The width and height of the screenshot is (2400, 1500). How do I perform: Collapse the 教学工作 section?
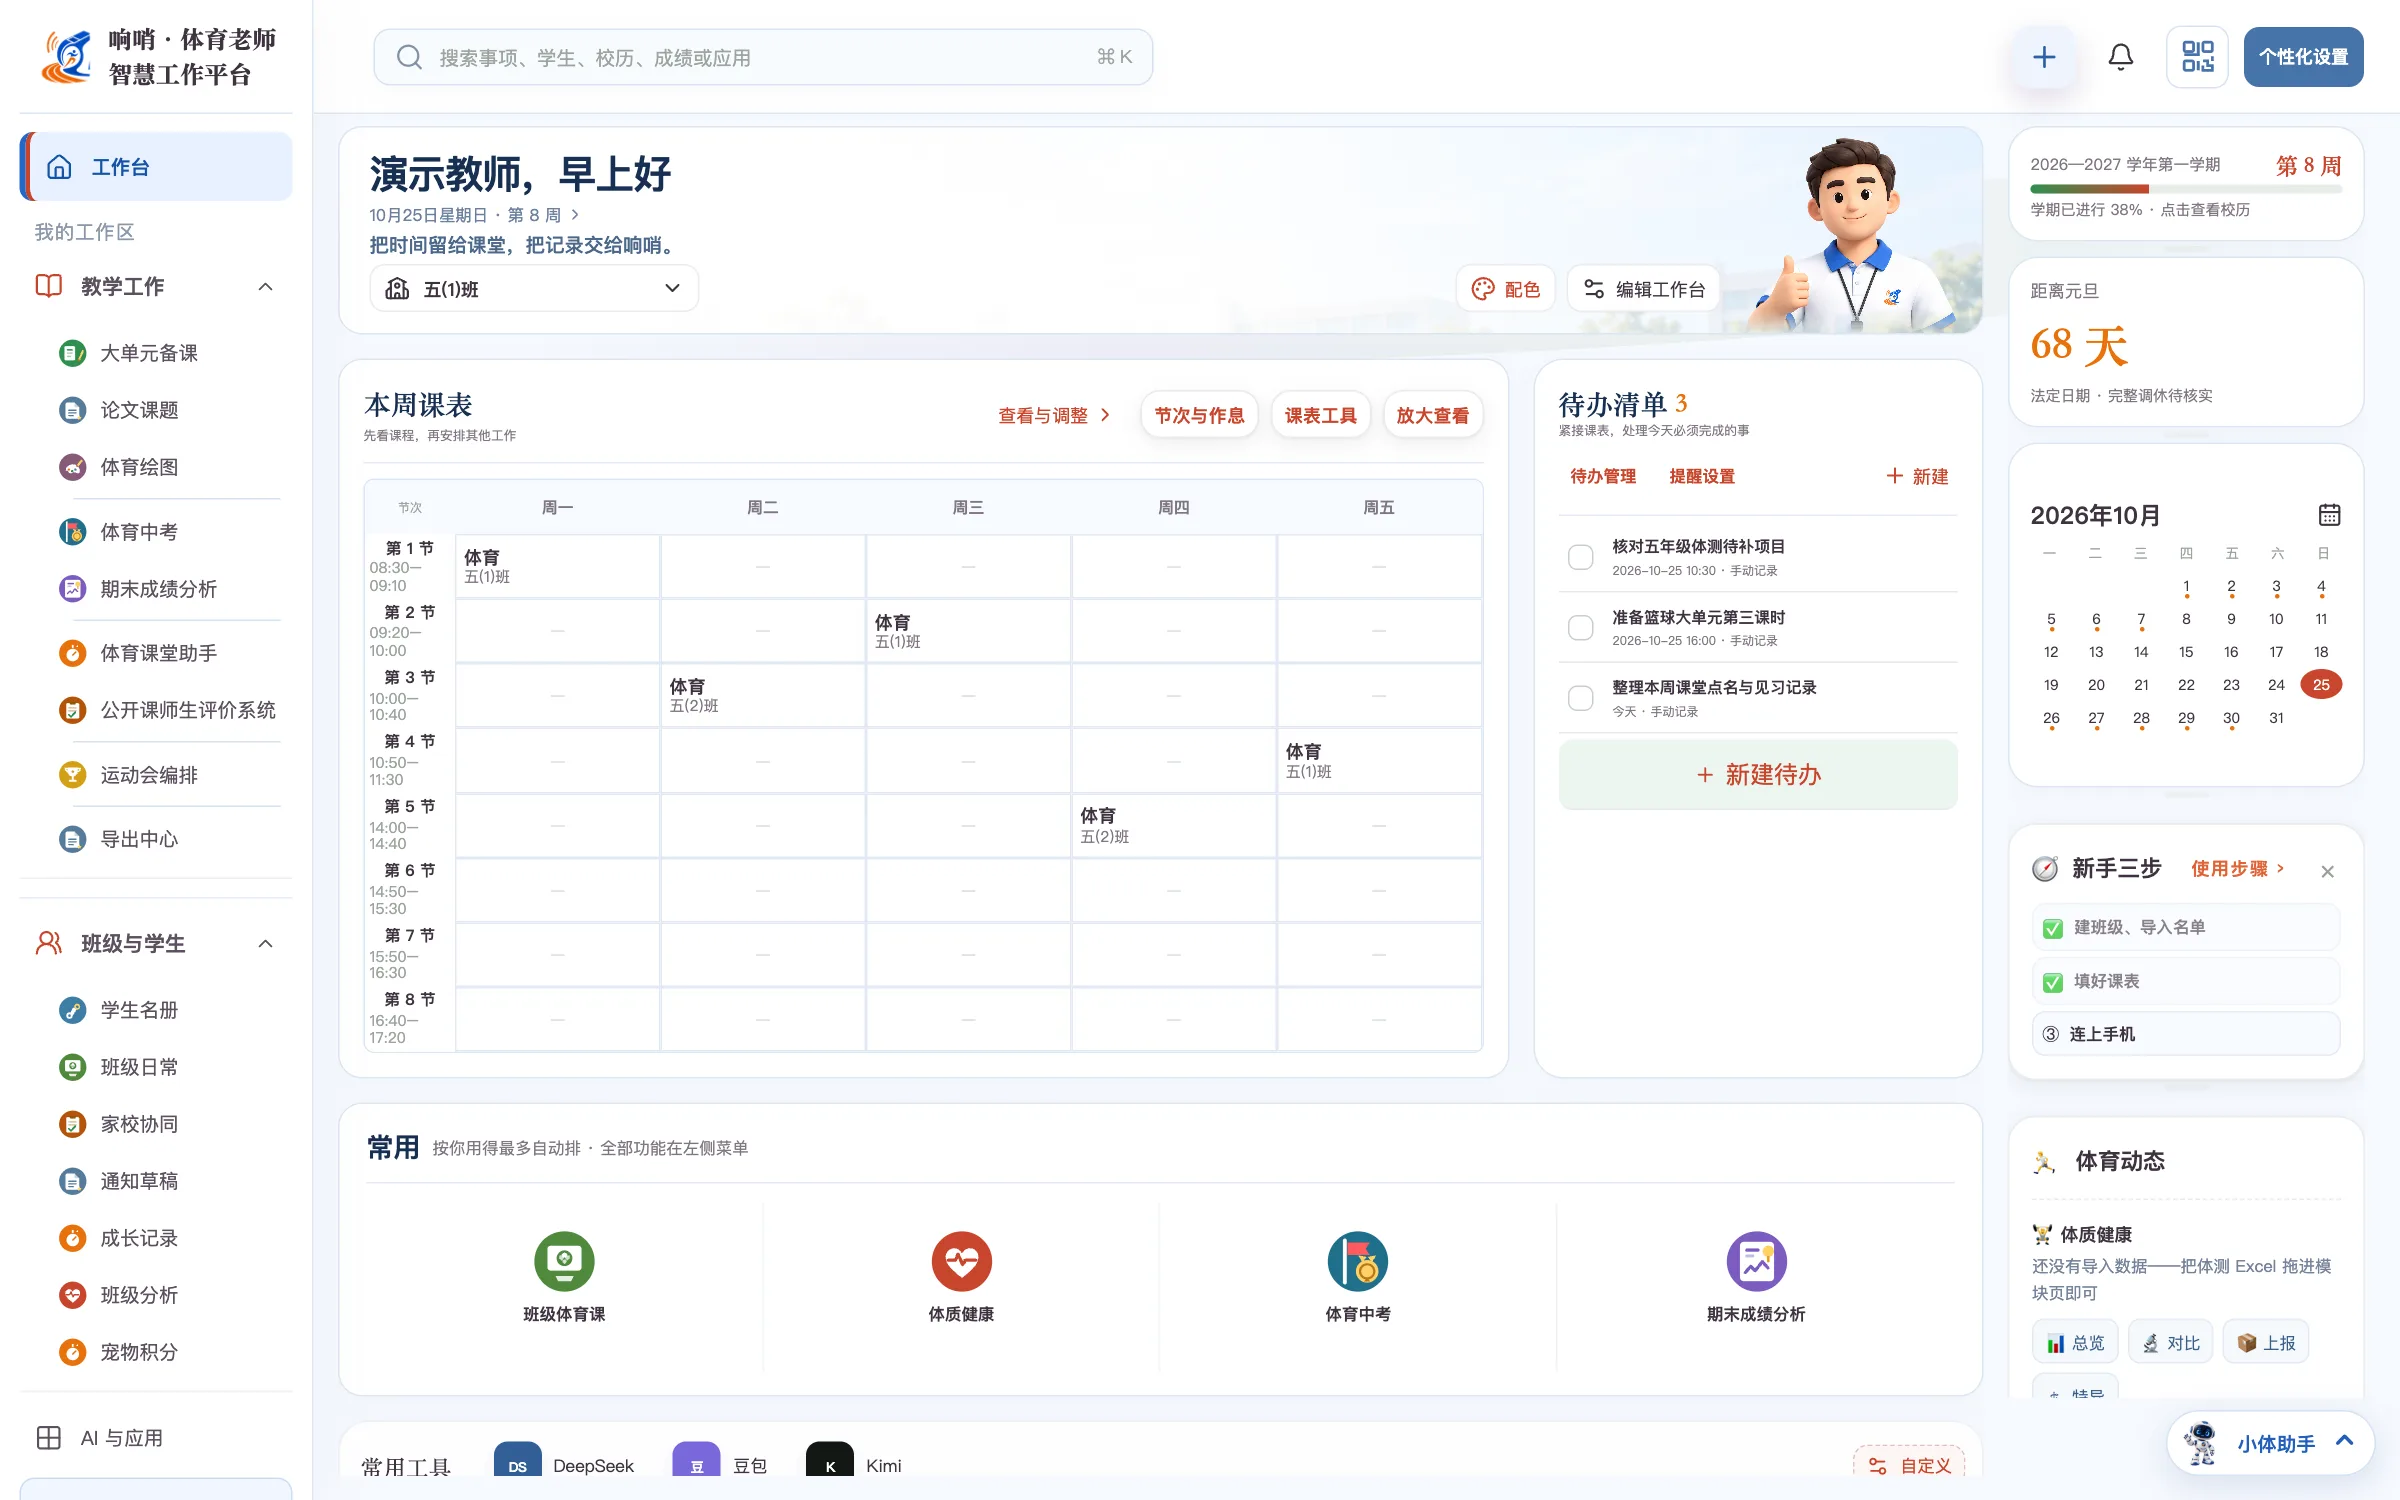tap(265, 287)
